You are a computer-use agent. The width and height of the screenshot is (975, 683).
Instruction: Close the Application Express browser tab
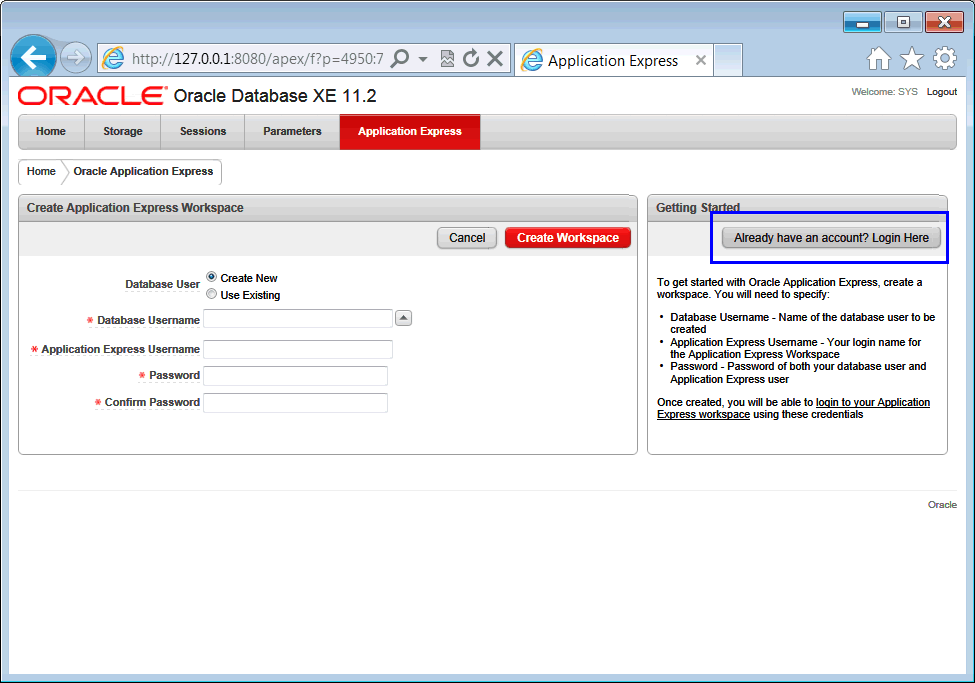[701, 60]
